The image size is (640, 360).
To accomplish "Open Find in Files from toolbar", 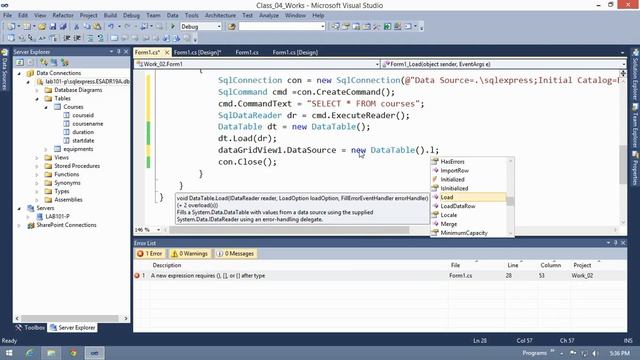I will pos(232,27).
